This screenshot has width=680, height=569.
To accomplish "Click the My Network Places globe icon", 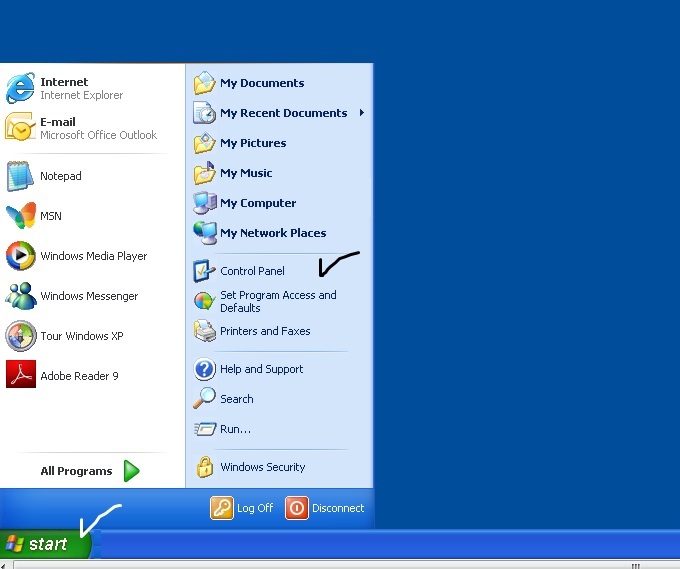I will [205, 233].
